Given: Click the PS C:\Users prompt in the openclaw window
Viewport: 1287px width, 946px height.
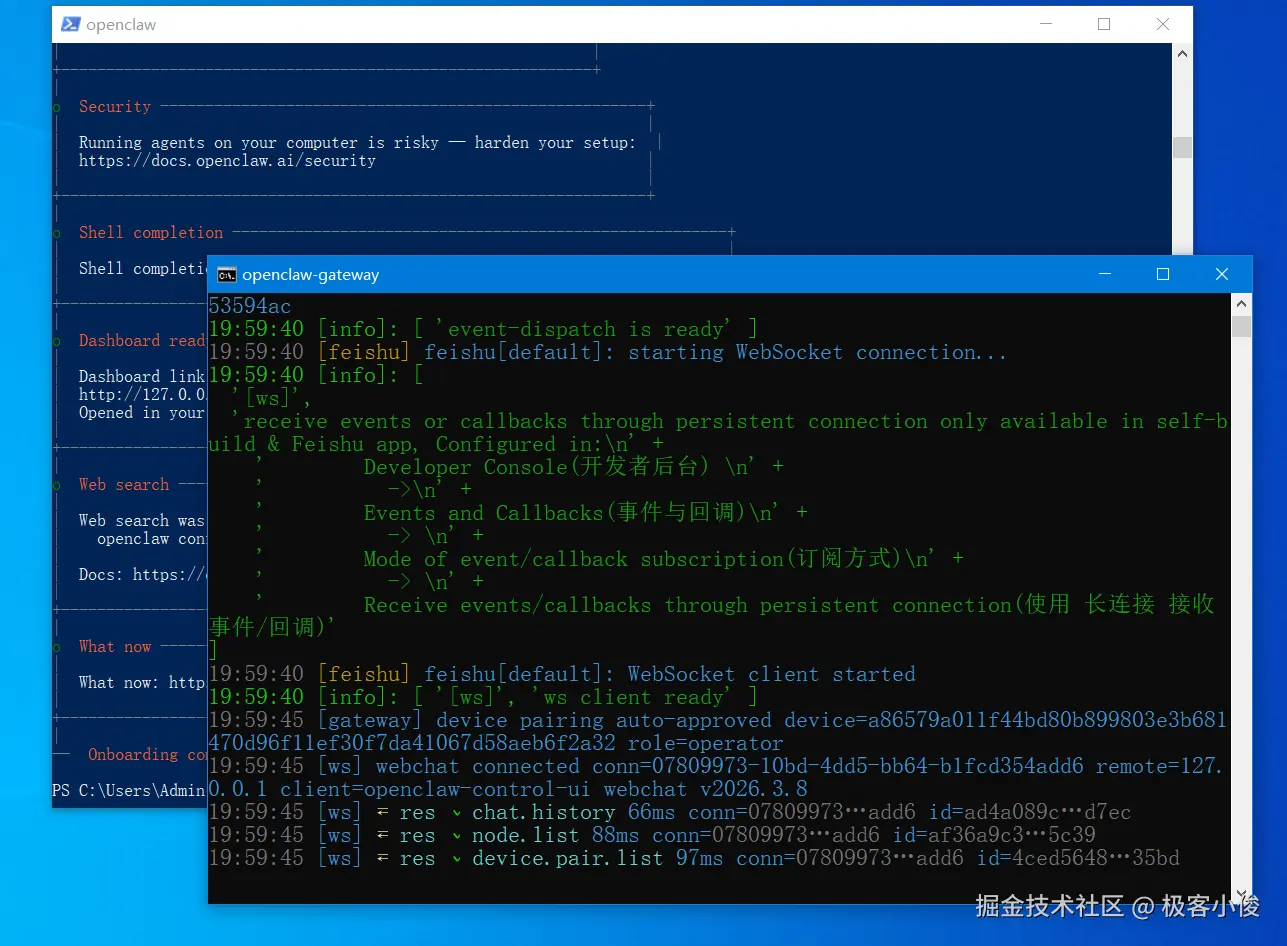Looking at the screenshot, I should coord(129,791).
